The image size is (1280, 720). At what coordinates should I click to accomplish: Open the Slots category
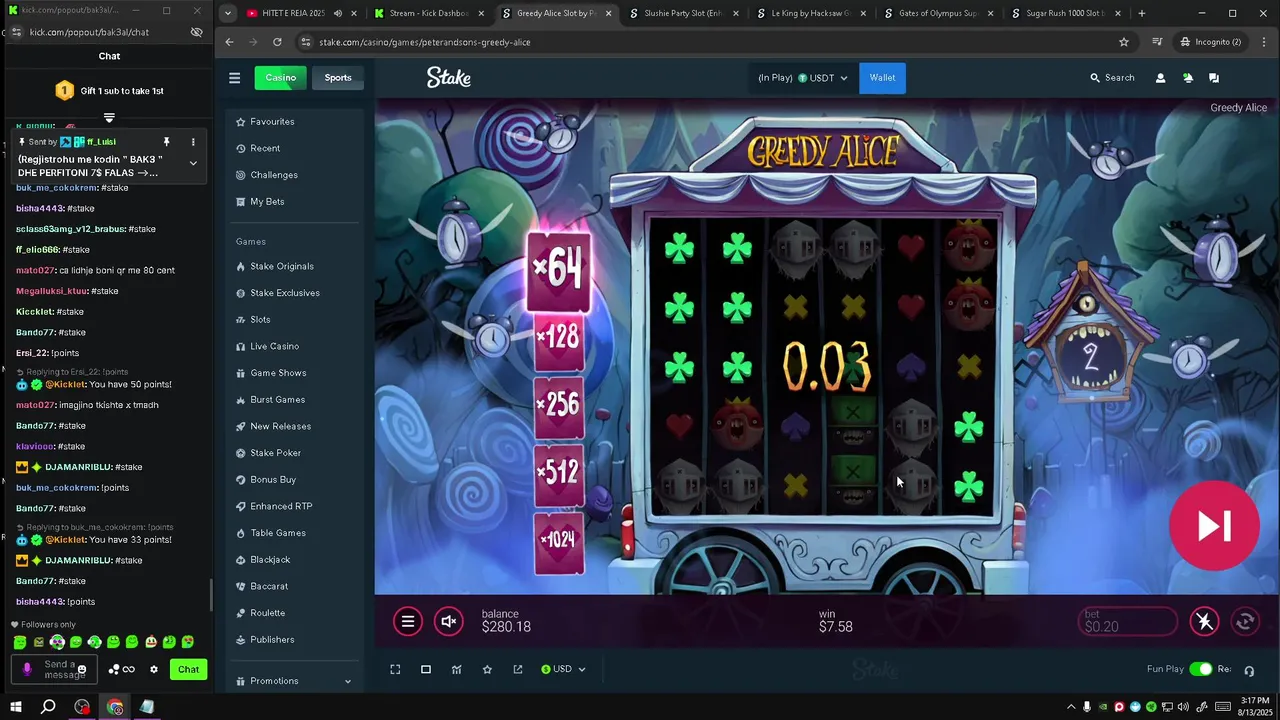pyautogui.click(x=253, y=319)
